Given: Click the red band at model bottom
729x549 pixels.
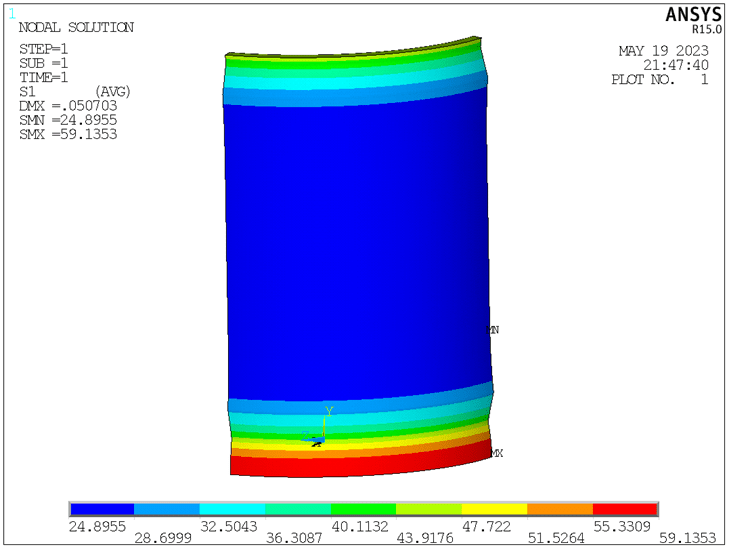Looking at the screenshot, I should coord(360,466).
